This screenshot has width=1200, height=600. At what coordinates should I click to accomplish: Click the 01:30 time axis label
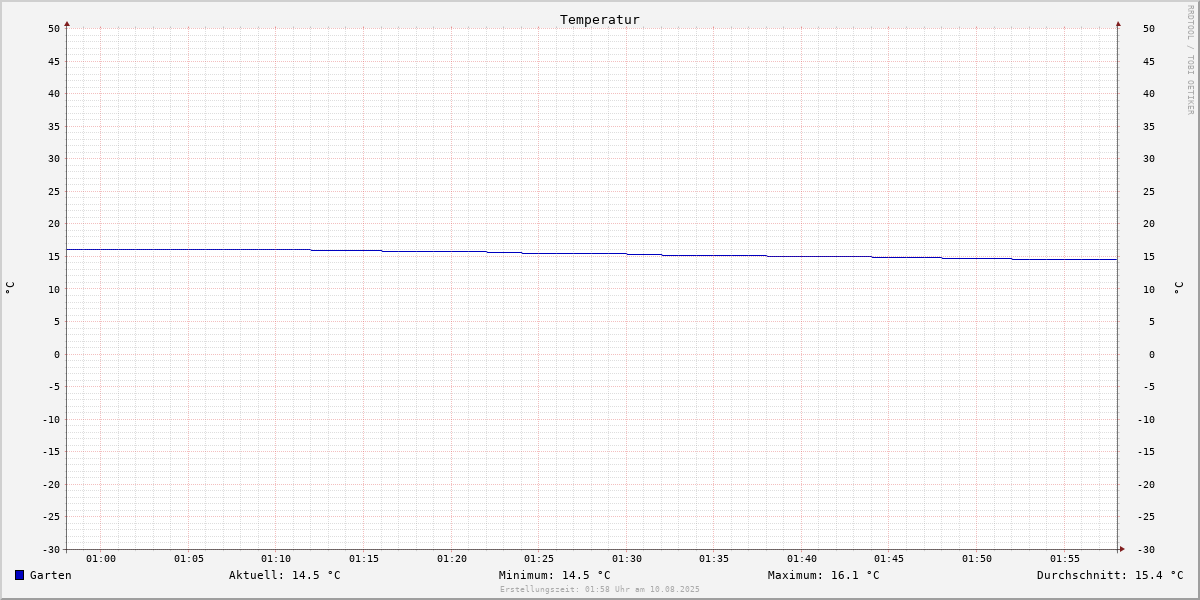click(x=627, y=559)
